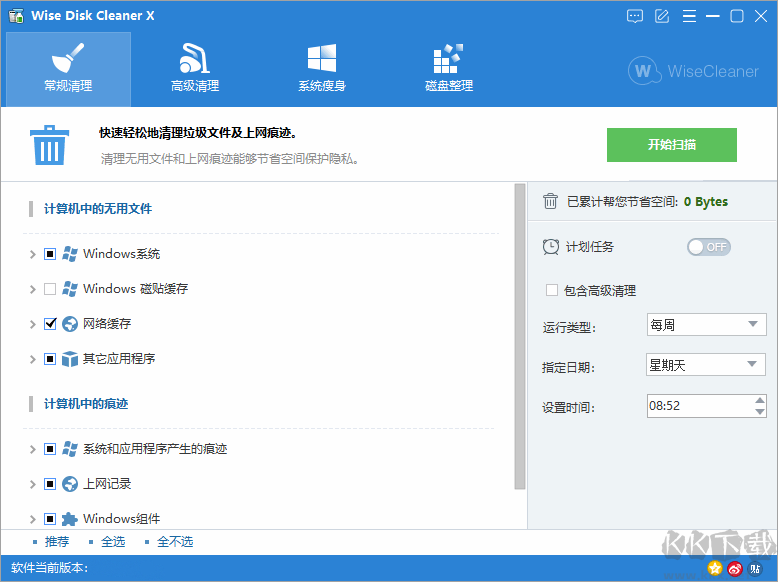Open the 指定日期 dropdown showing 星期天
The width and height of the screenshot is (778, 582).
706,365
